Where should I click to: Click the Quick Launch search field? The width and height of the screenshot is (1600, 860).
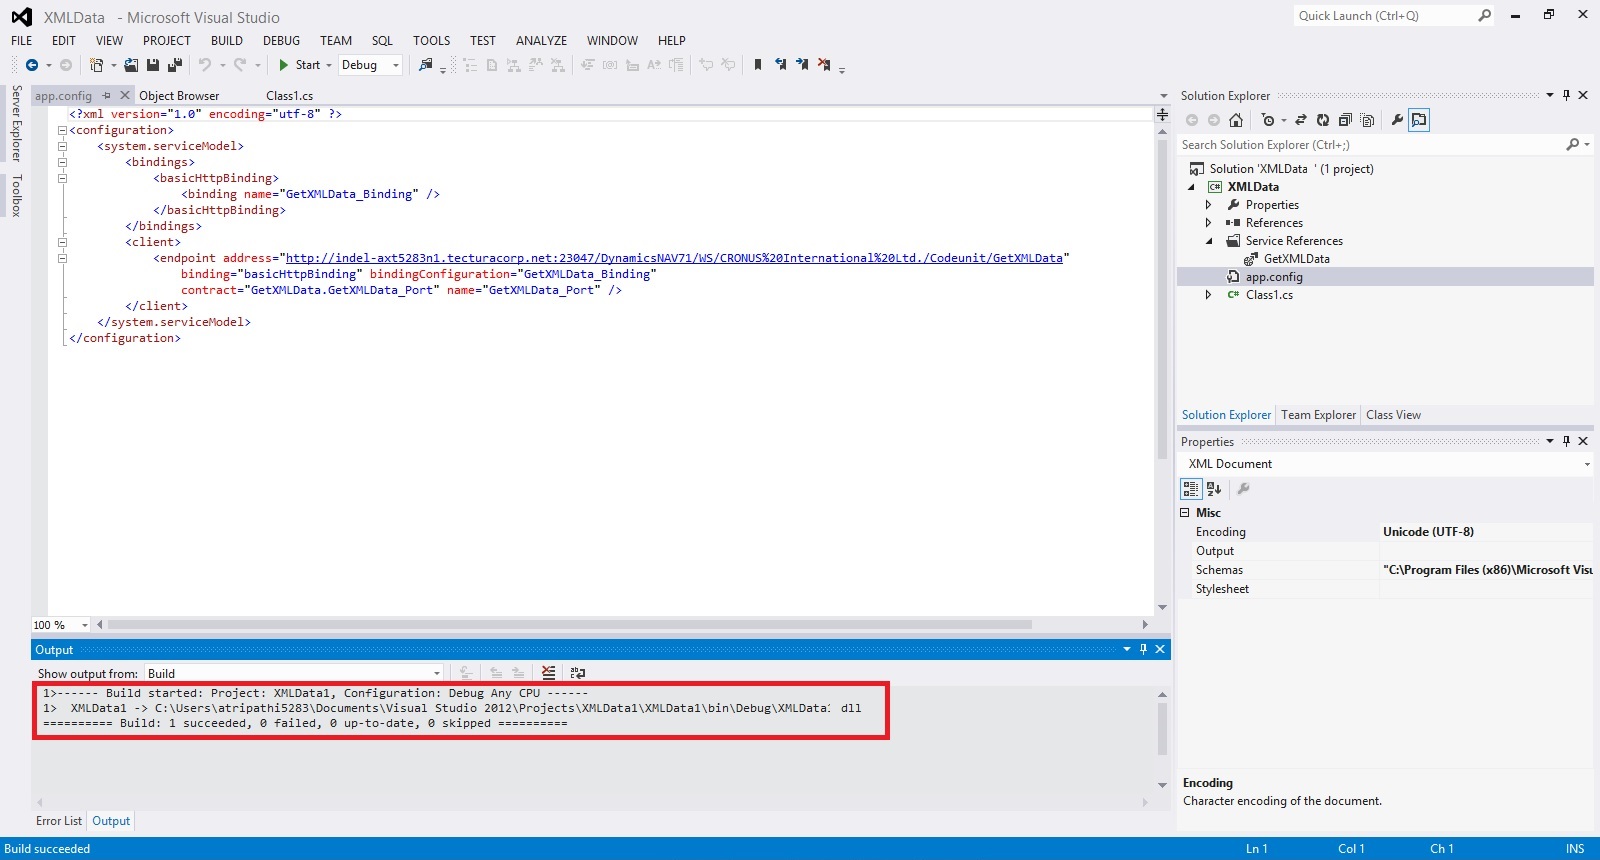coord(1384,15)
